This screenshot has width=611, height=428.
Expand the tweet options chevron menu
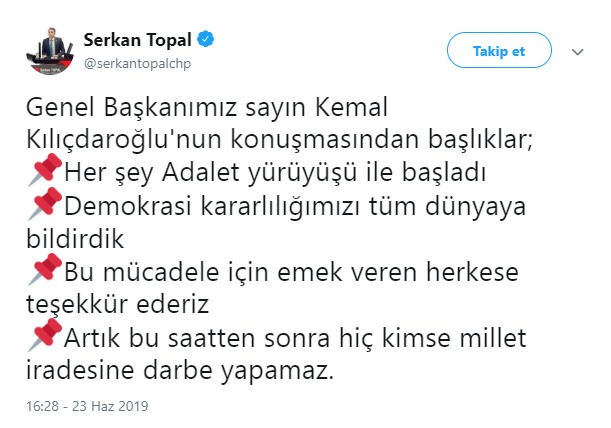coord(577,49)
